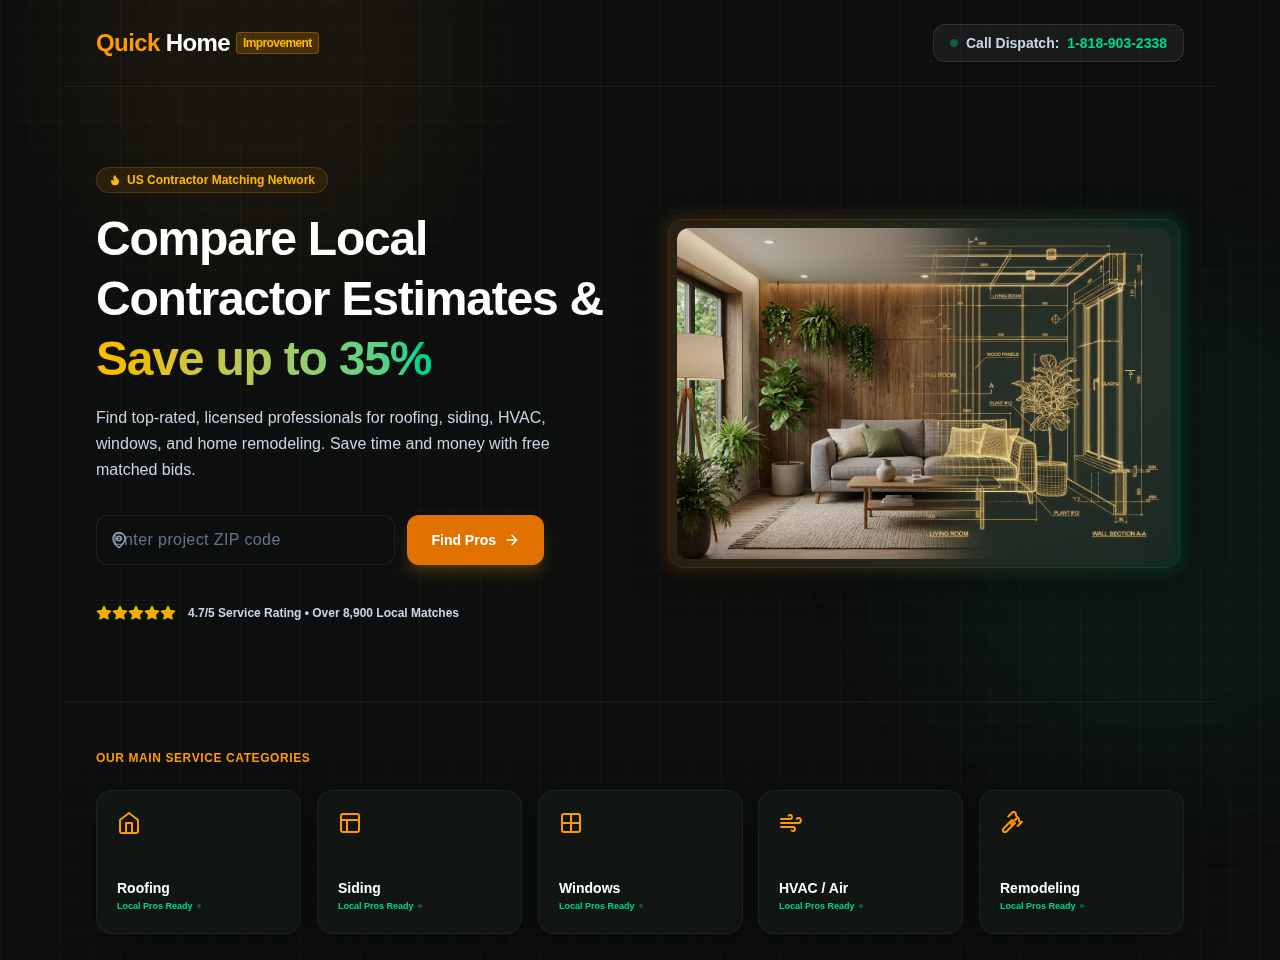The image size is (1280, 960).
Task: Click the arrow icon on Find Pros
Action: (512, 540)
